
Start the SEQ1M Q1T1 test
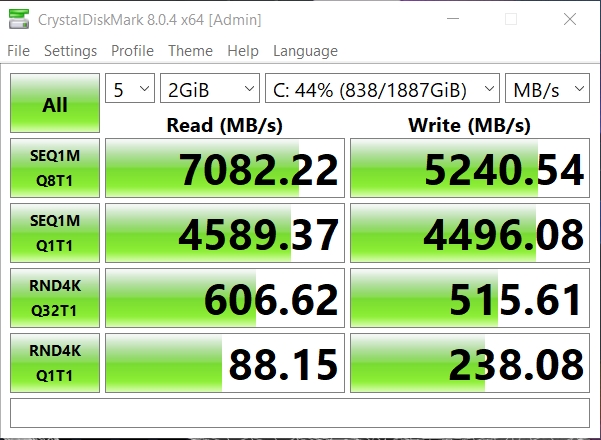click(x=55, y=232)
